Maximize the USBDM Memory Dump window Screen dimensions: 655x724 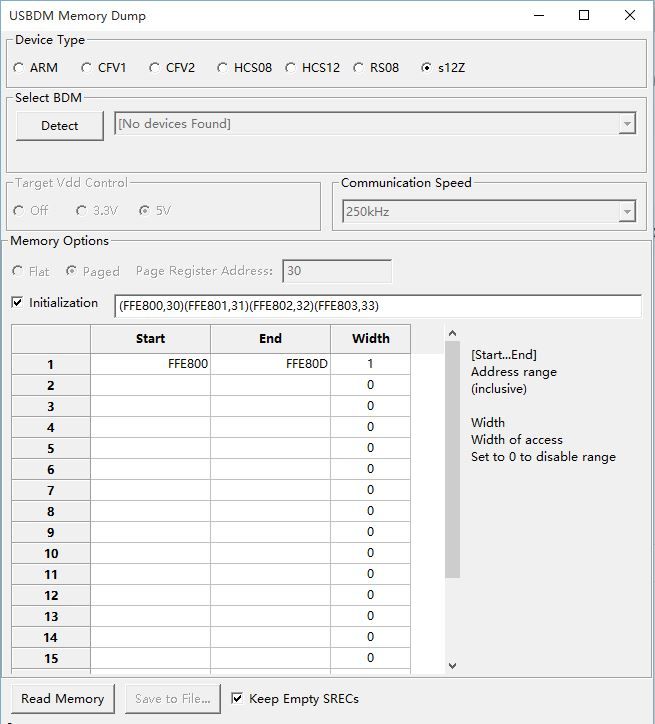point(584,15)
